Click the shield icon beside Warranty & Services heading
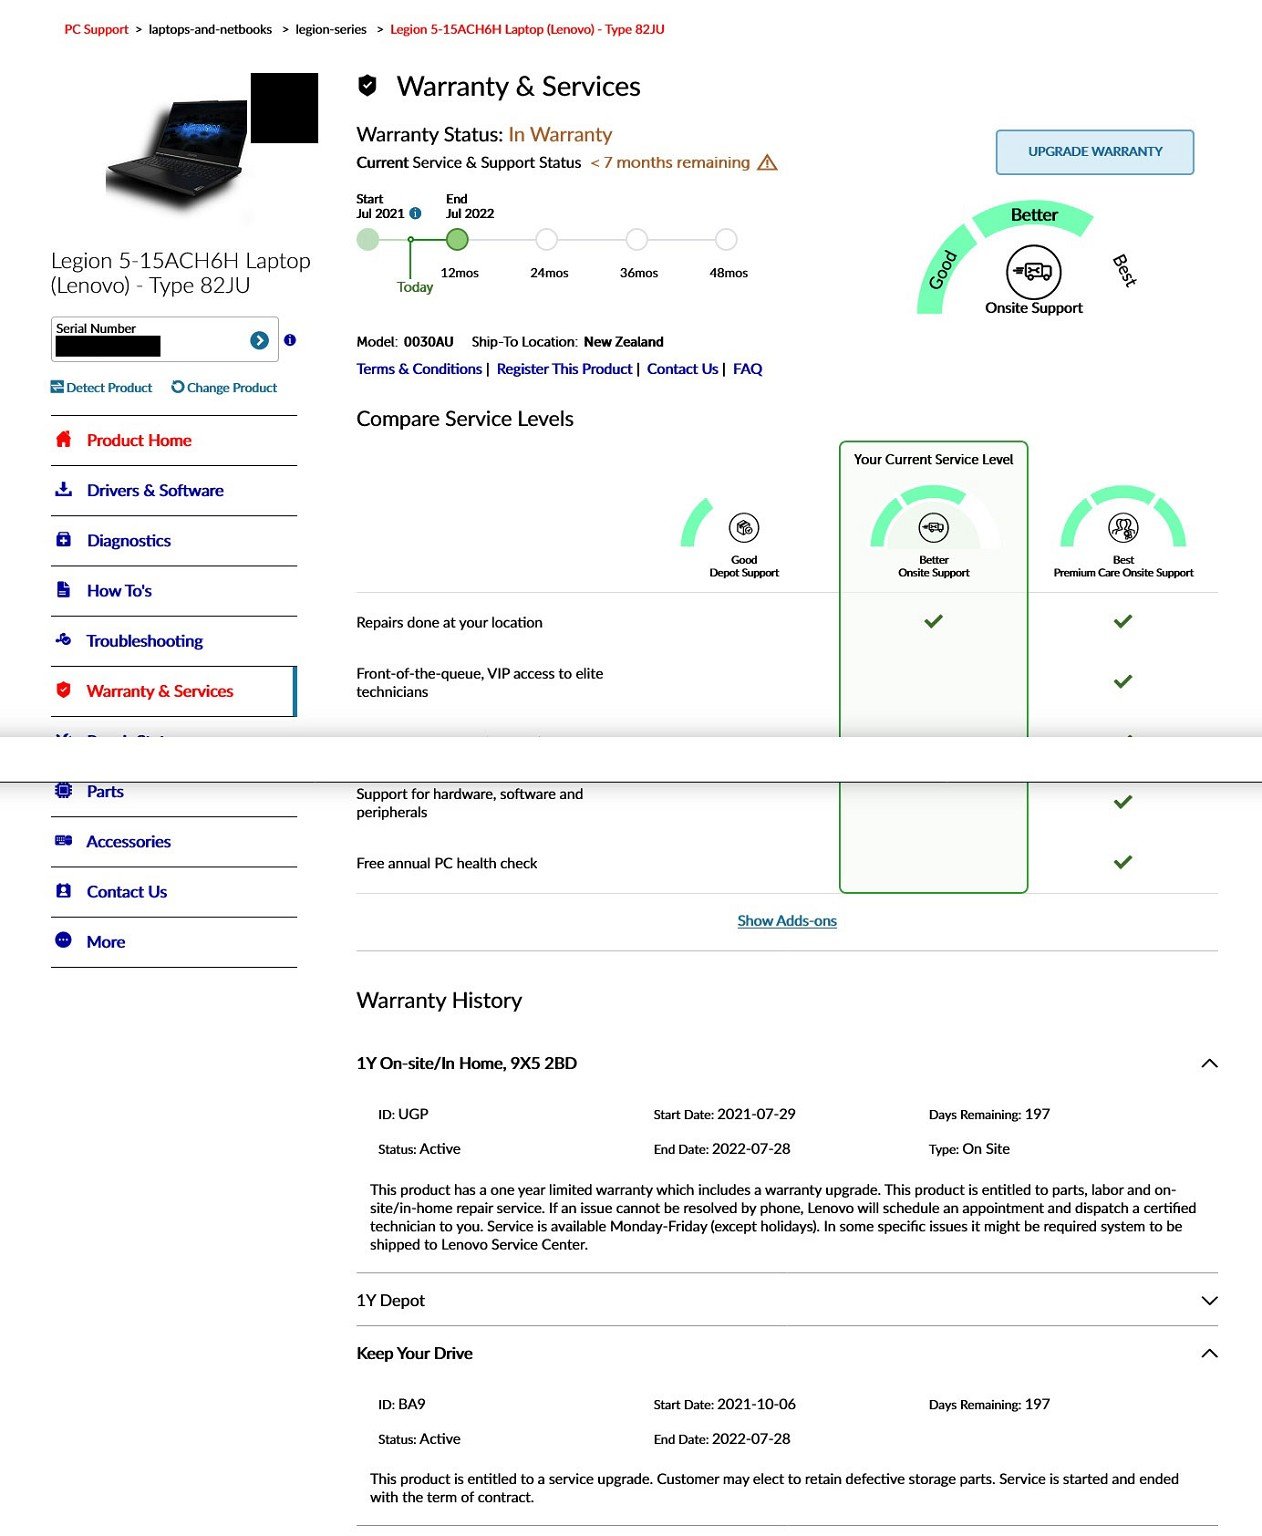Viewport: 1262px width, 1536px height. [367, 86]
